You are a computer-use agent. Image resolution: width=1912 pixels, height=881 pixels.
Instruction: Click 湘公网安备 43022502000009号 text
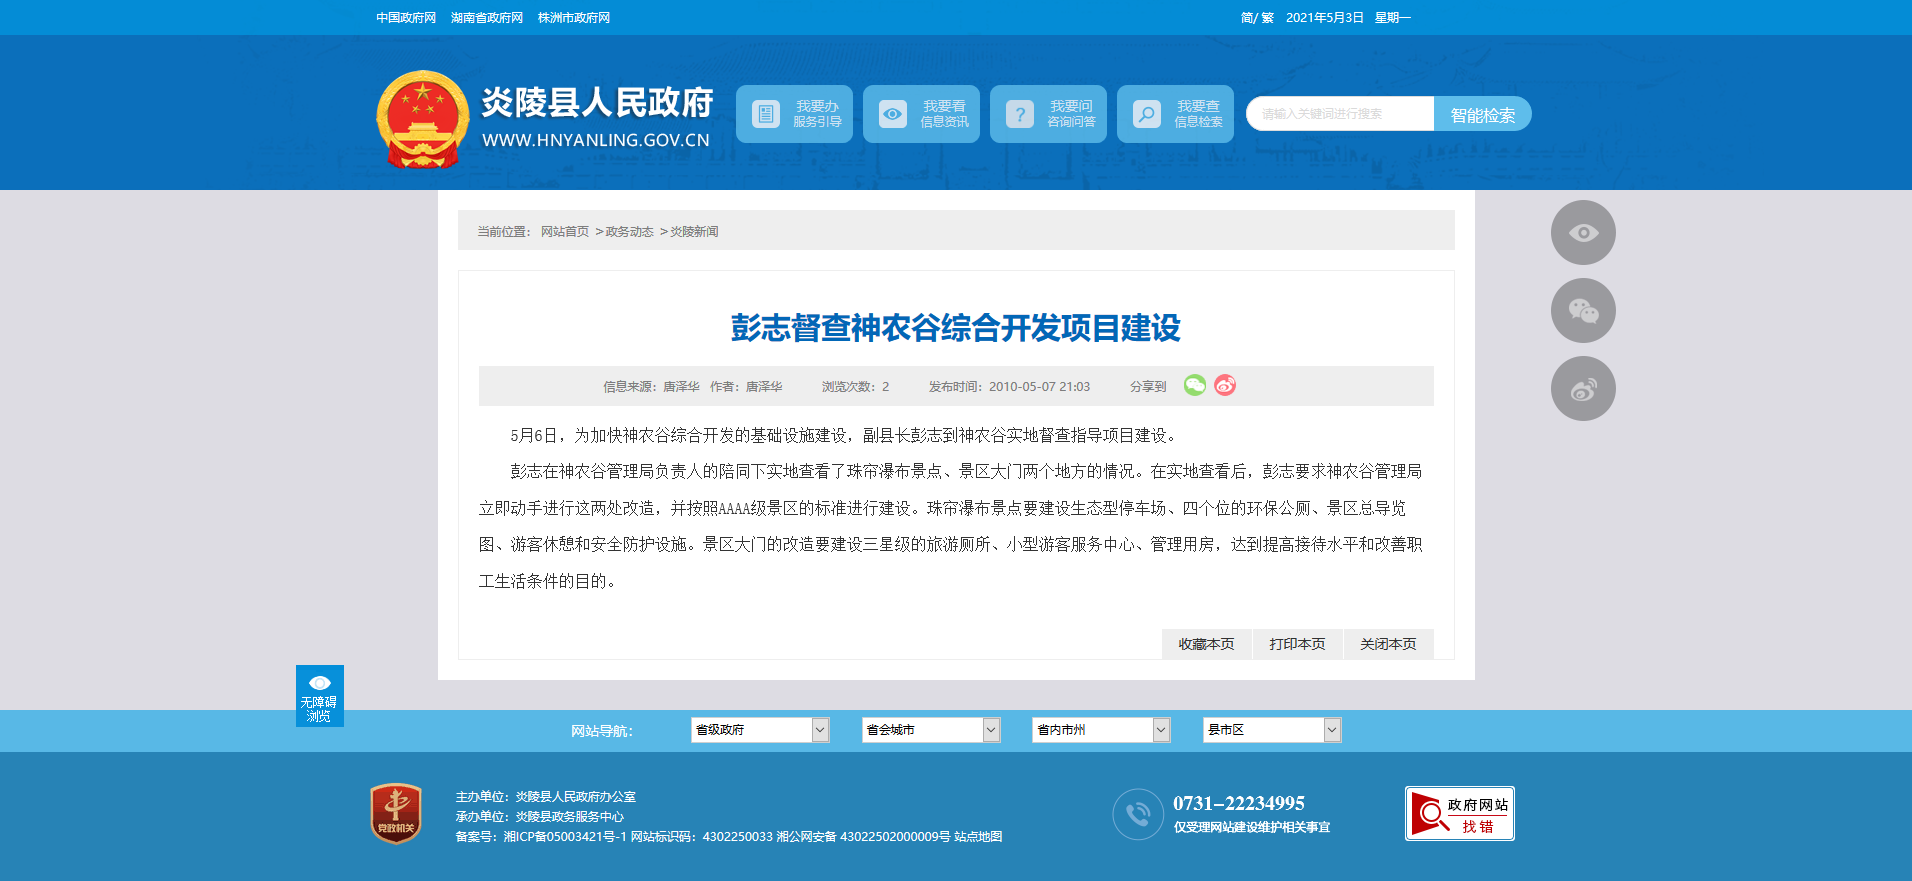[x=863, y=837]
